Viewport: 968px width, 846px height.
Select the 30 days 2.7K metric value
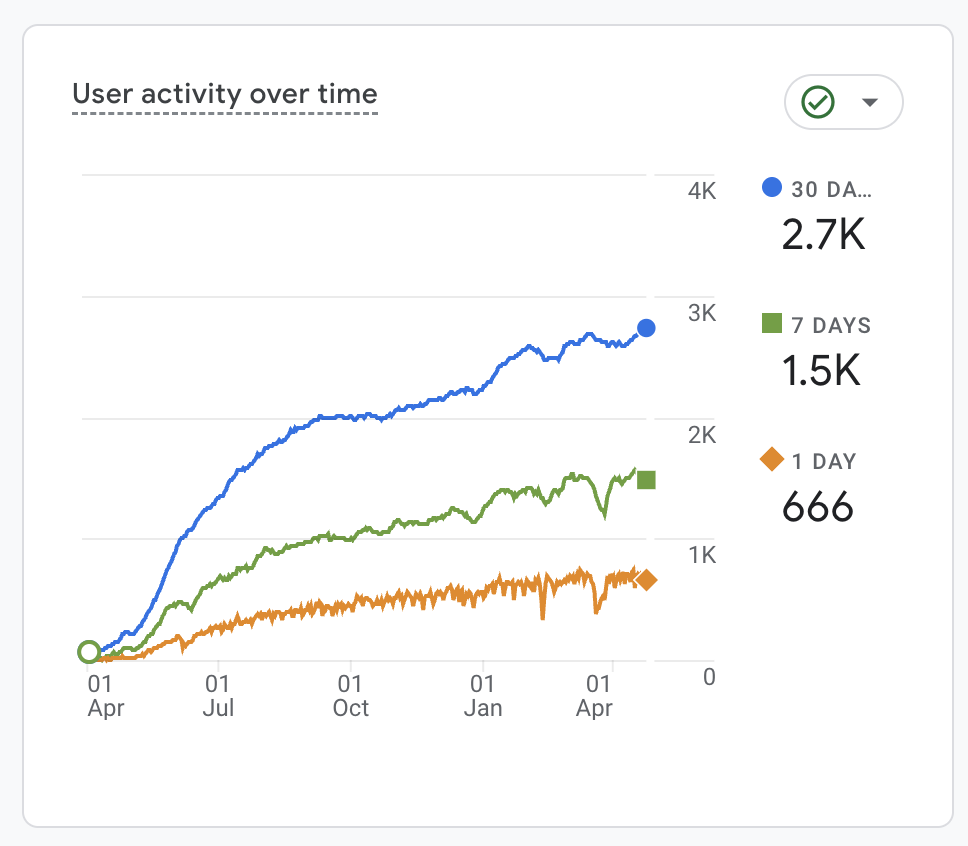[x=822, y=234]
